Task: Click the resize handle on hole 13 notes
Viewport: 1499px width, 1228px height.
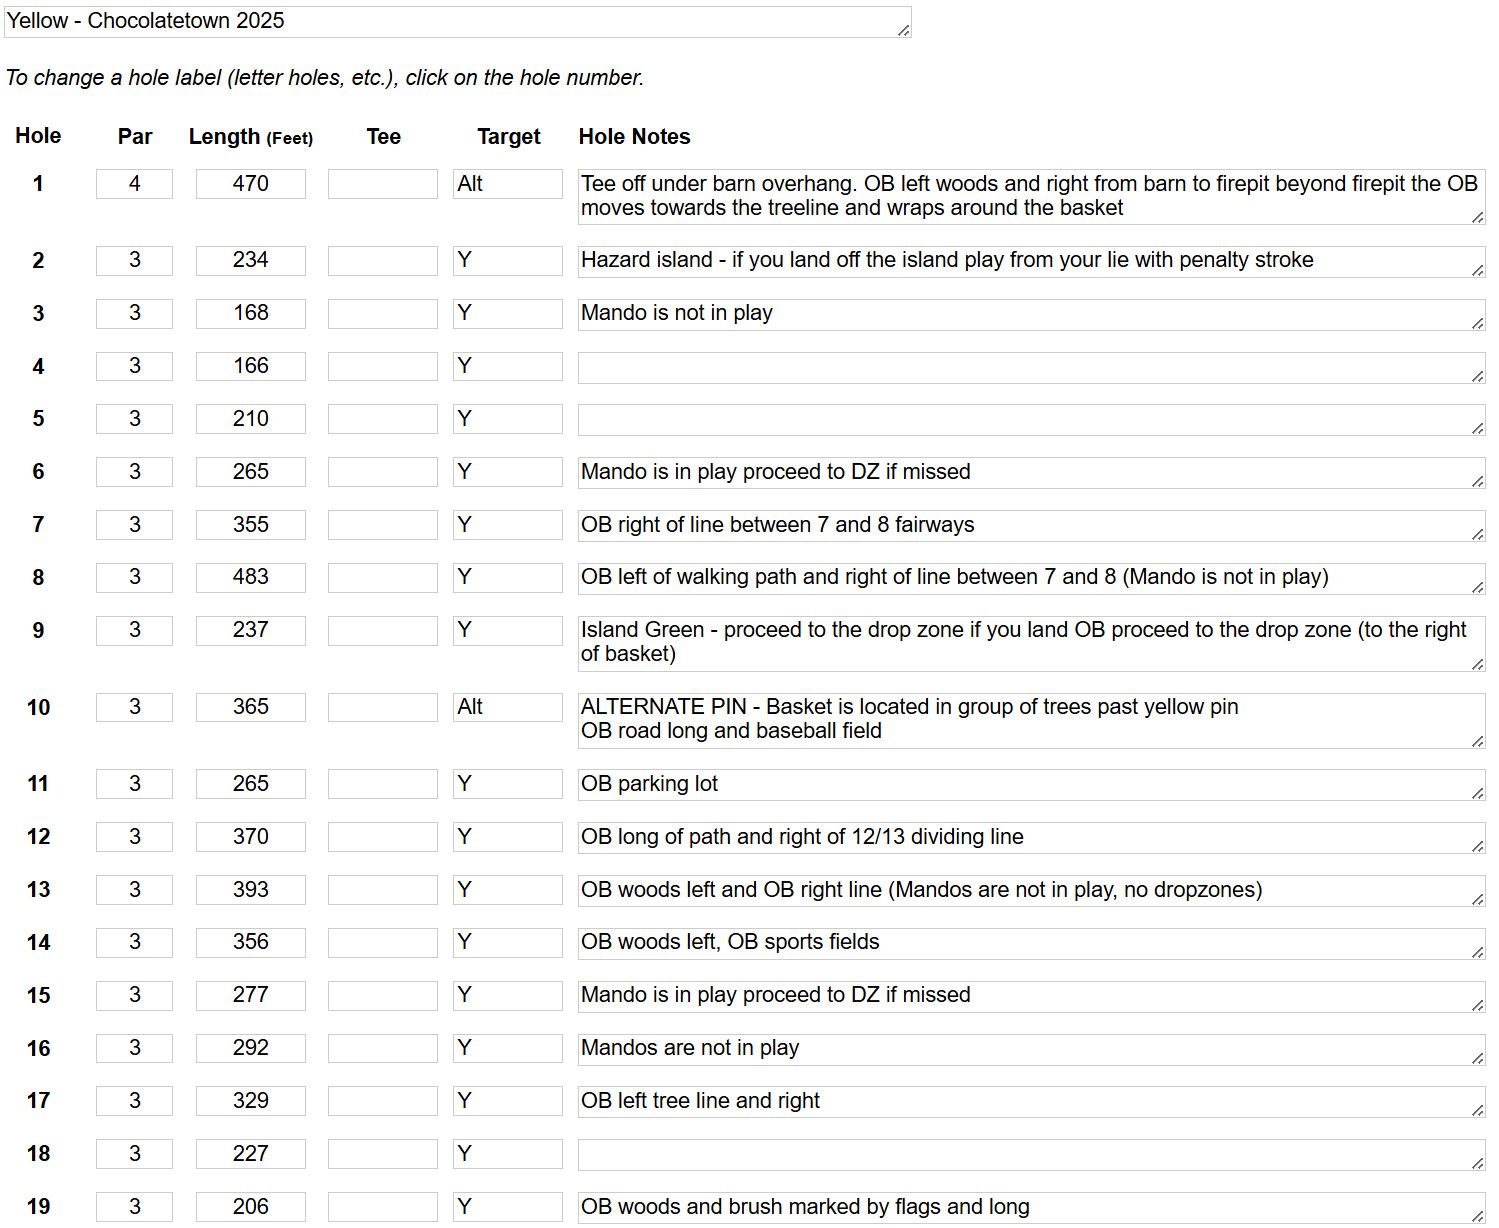Action: tap(1478, 899)
